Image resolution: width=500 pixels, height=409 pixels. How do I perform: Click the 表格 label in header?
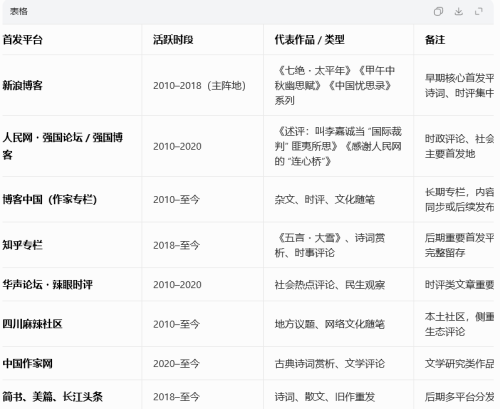tap(19, 12)
